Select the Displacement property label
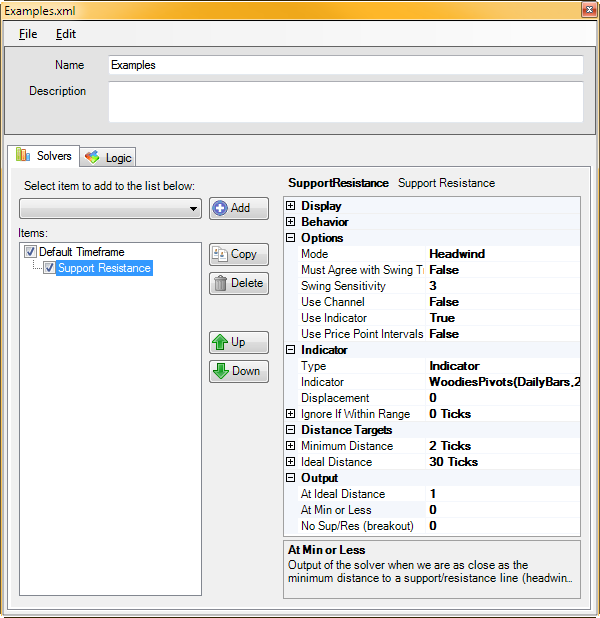This screenshot has height=618, width=600. coord(335,398)
